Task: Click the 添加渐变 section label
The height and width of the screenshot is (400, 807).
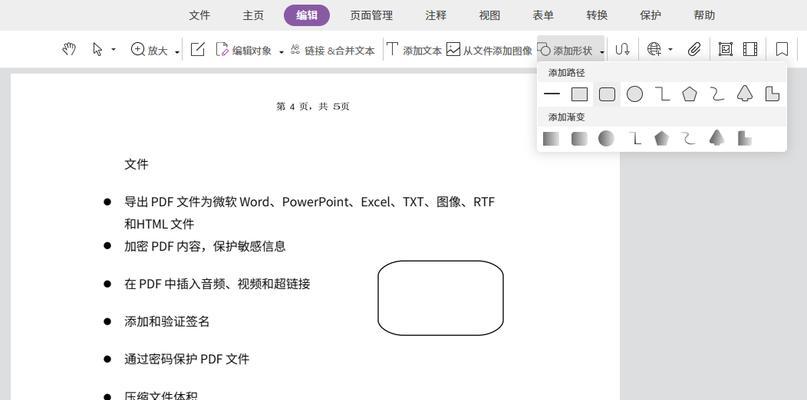Action: pyautogui.click(x=567, y=117)
